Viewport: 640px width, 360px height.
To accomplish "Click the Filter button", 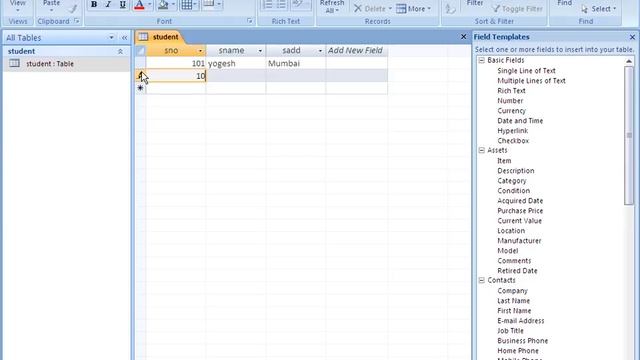I will 475,4.
